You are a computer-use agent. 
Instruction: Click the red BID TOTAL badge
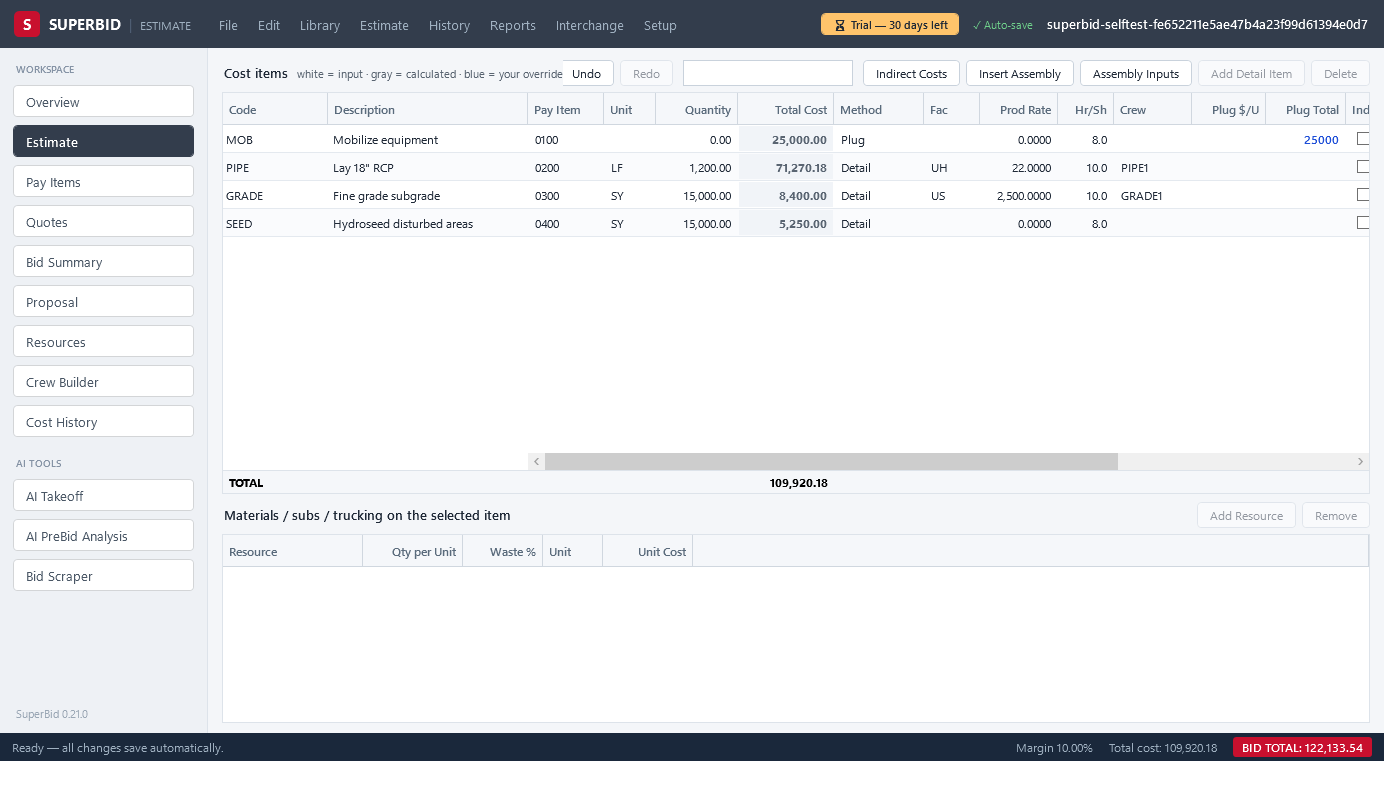tap(1302, 747)
